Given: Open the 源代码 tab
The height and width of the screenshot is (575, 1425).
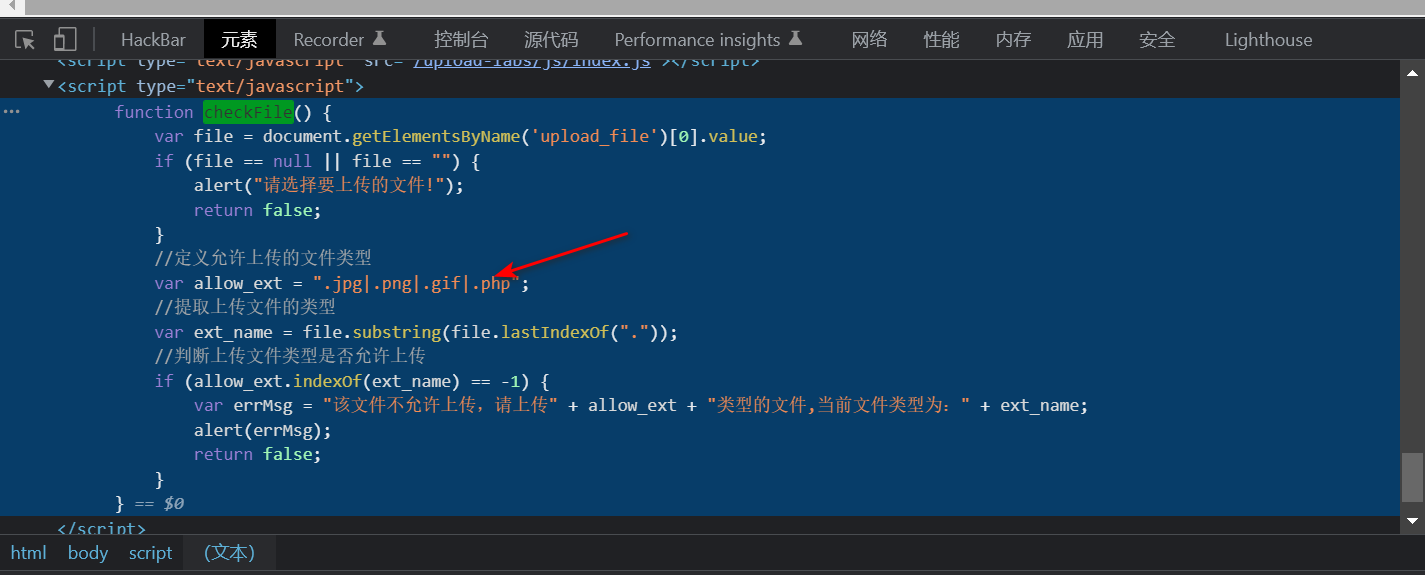Looking at the screenshot, I should coord(551,40).
